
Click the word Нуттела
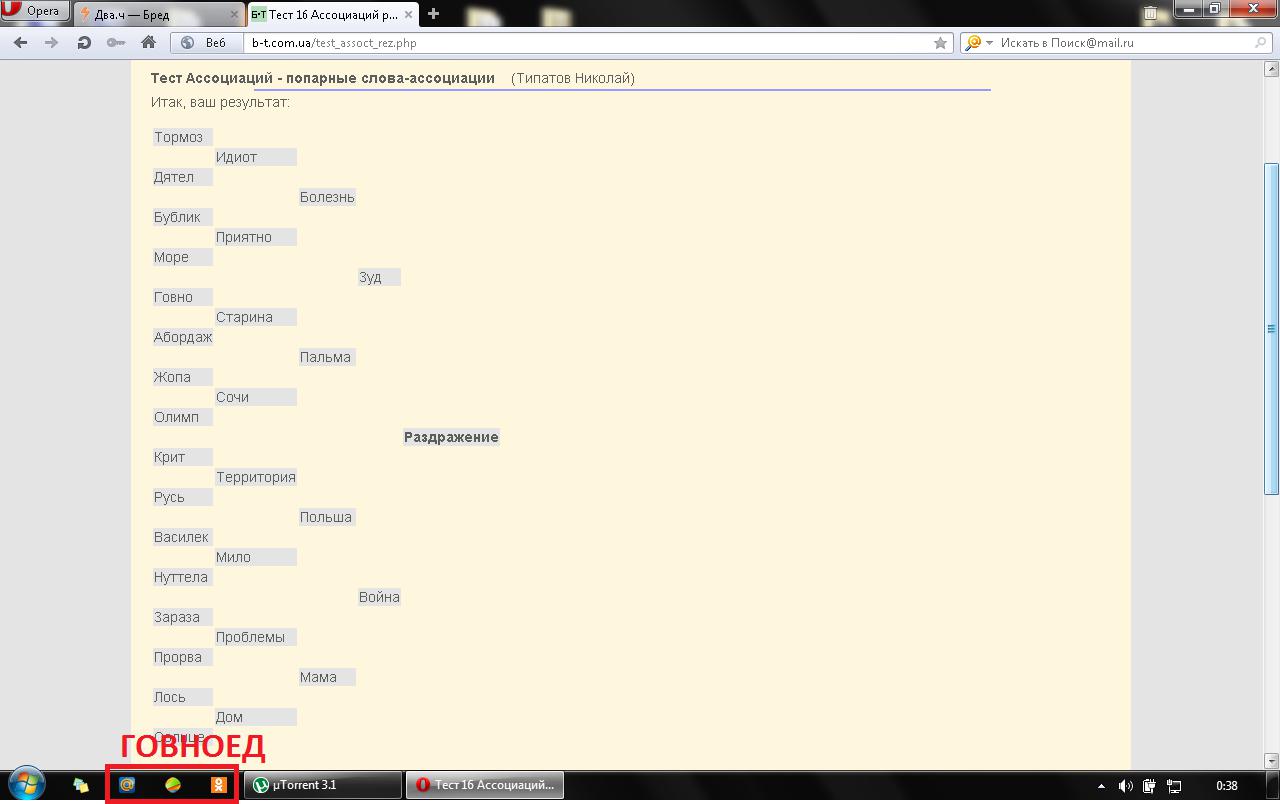point(181,577)
